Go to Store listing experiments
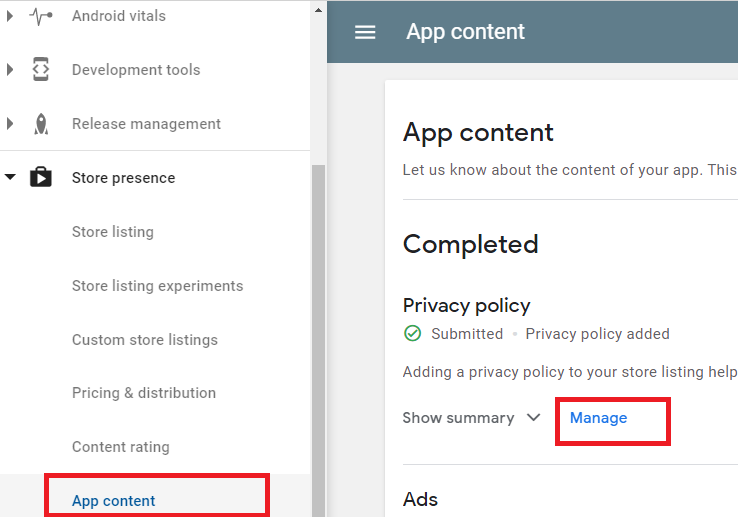This screenshot has height=517, width=738. point(157,286)
